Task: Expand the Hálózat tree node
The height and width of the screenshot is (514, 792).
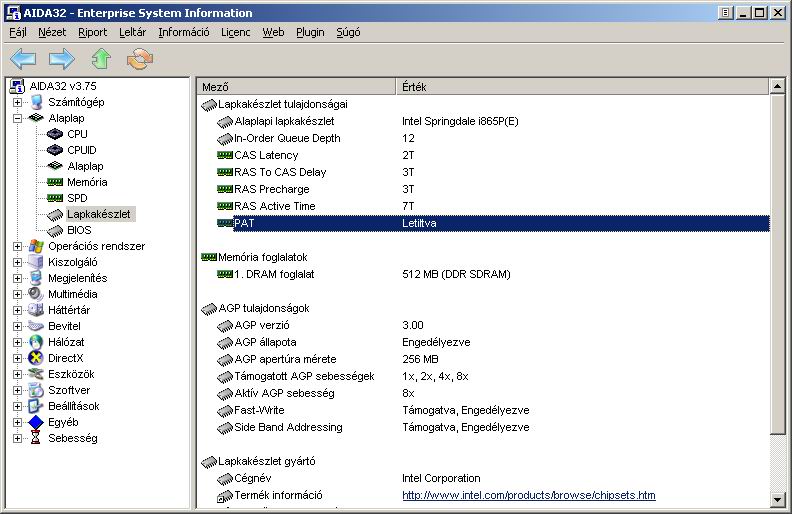Action: pos(17,342)
